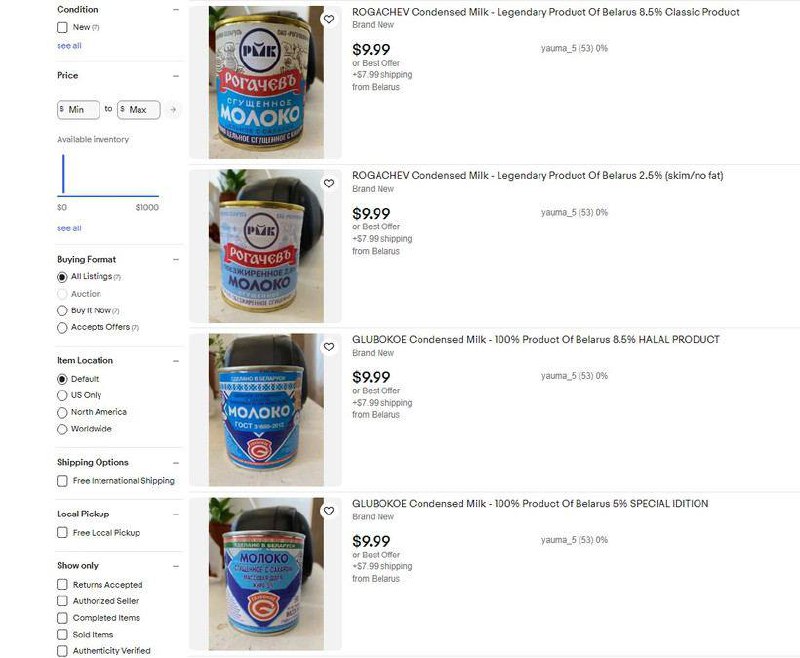Viewport: 800px width, 658px height.
Task: Tick the Returns Accepted checkbox
Action: click(62, 585)
